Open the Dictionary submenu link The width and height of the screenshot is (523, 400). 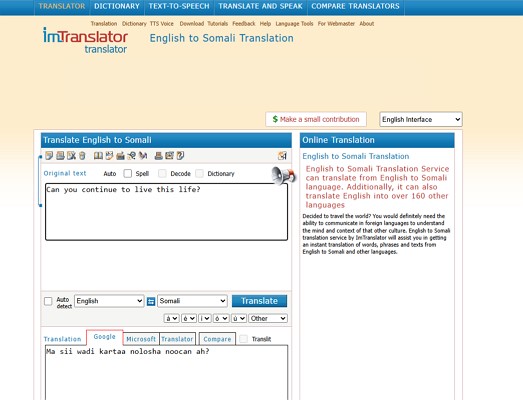click(x=134, y=24)
